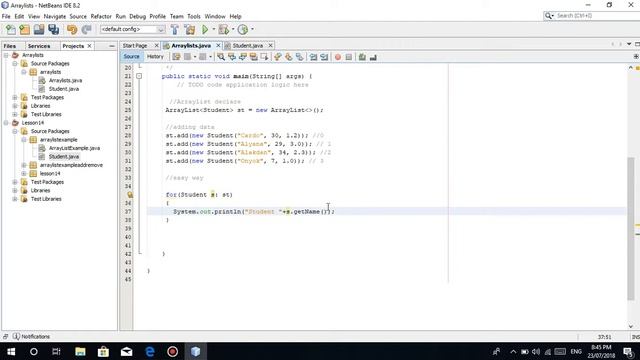
Task: Select Arraylists.java in the project tree
Action: (65, 80)
